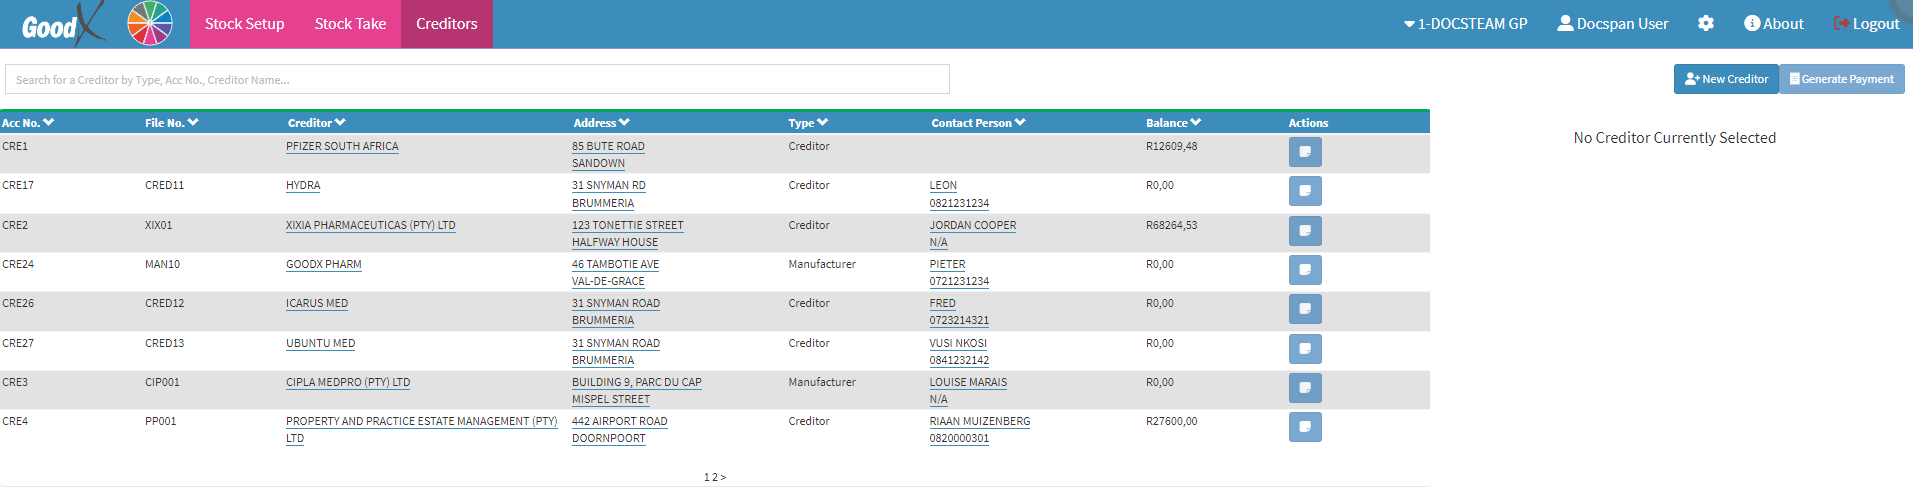Viewport: 1913px width, 487px height.
Task: Open the Stock Setup tab
Action: (x=245, y=24)
